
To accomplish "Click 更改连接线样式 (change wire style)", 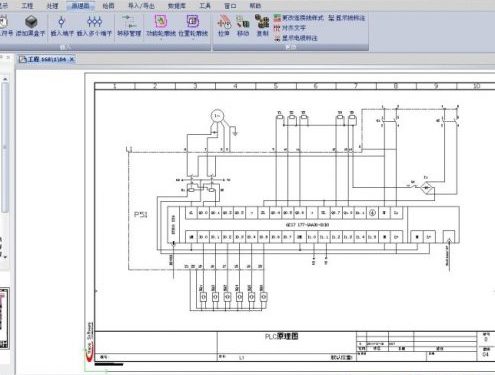I will [298, 18].
